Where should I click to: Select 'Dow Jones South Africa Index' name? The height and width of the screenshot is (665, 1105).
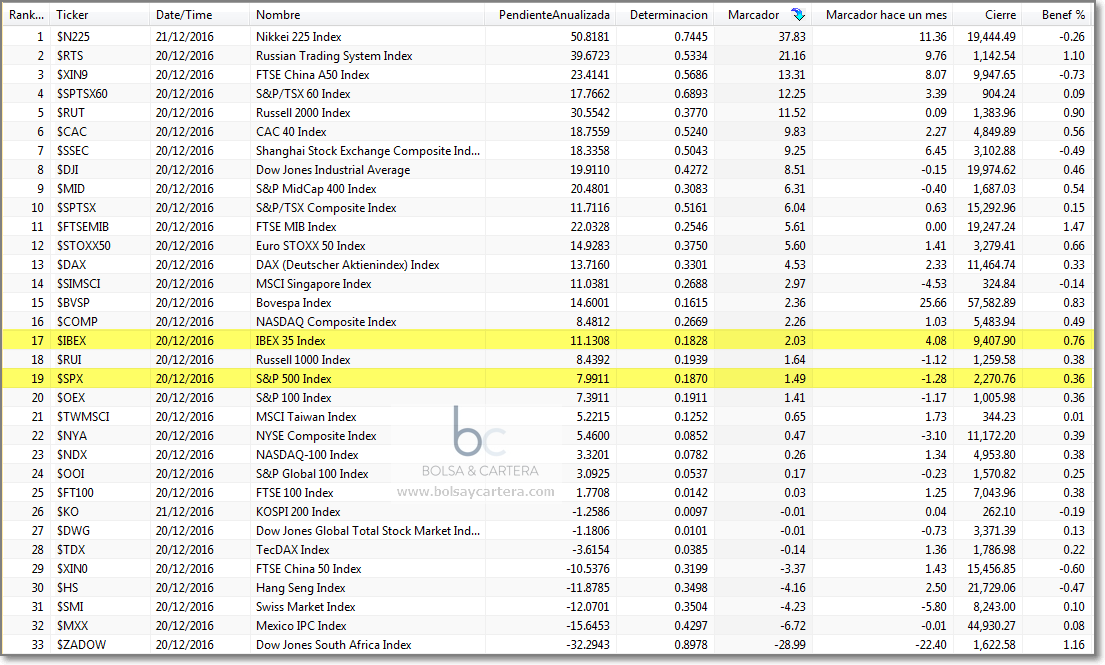coord(334,645)
